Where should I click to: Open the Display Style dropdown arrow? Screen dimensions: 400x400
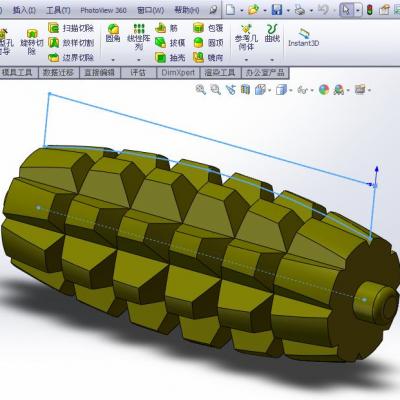291,90
